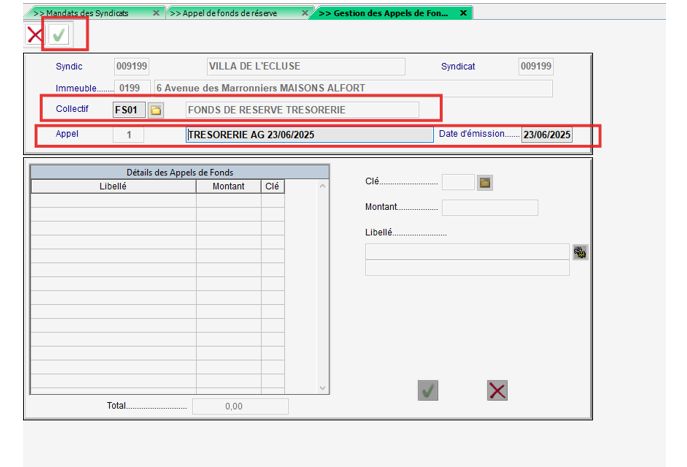Close the Appel de fonds de réserve tab

[307, 13]
